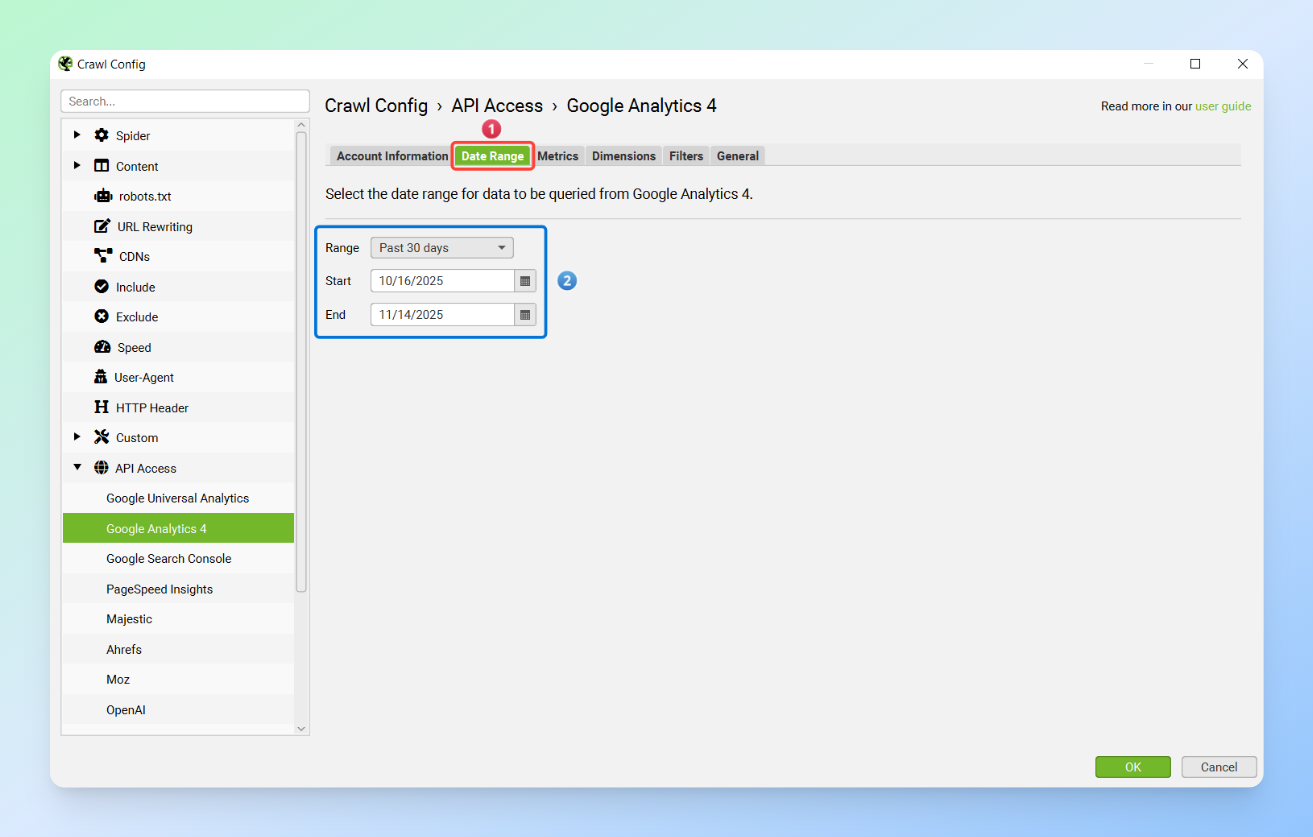Screen dimensions: 1313x837
Task: Click the sidebar Search field
Action: pos(185,101)
